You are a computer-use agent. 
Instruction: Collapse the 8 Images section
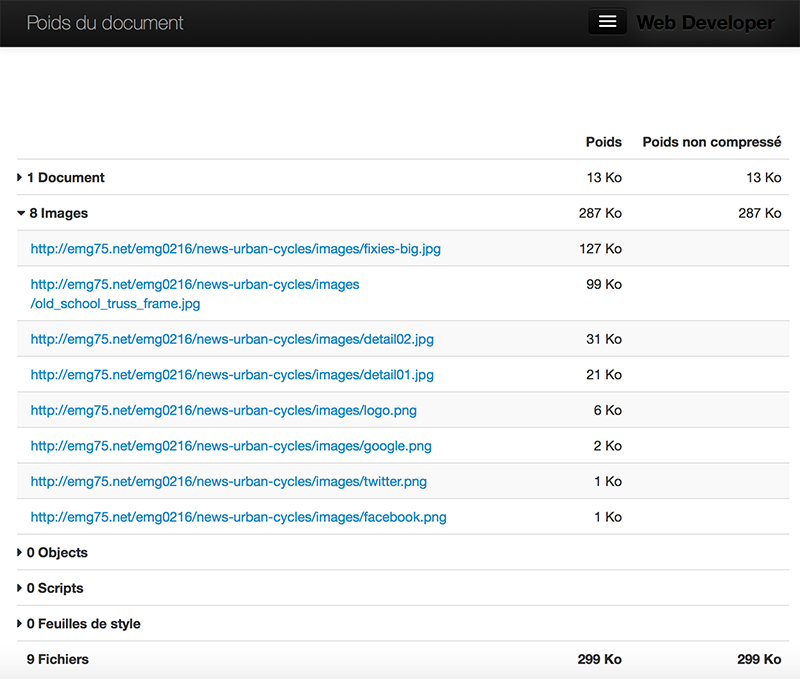[53, 213]
